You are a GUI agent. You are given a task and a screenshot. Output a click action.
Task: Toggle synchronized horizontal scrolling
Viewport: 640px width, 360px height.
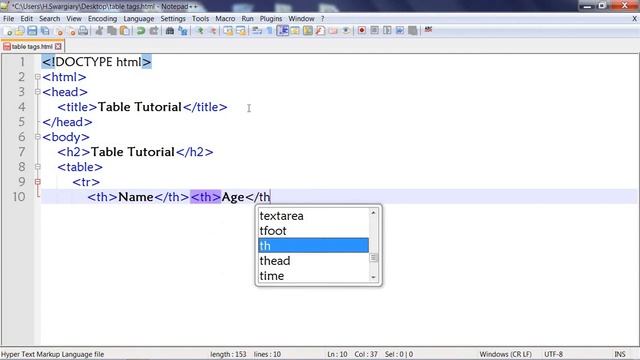click(x=241, y=31)
